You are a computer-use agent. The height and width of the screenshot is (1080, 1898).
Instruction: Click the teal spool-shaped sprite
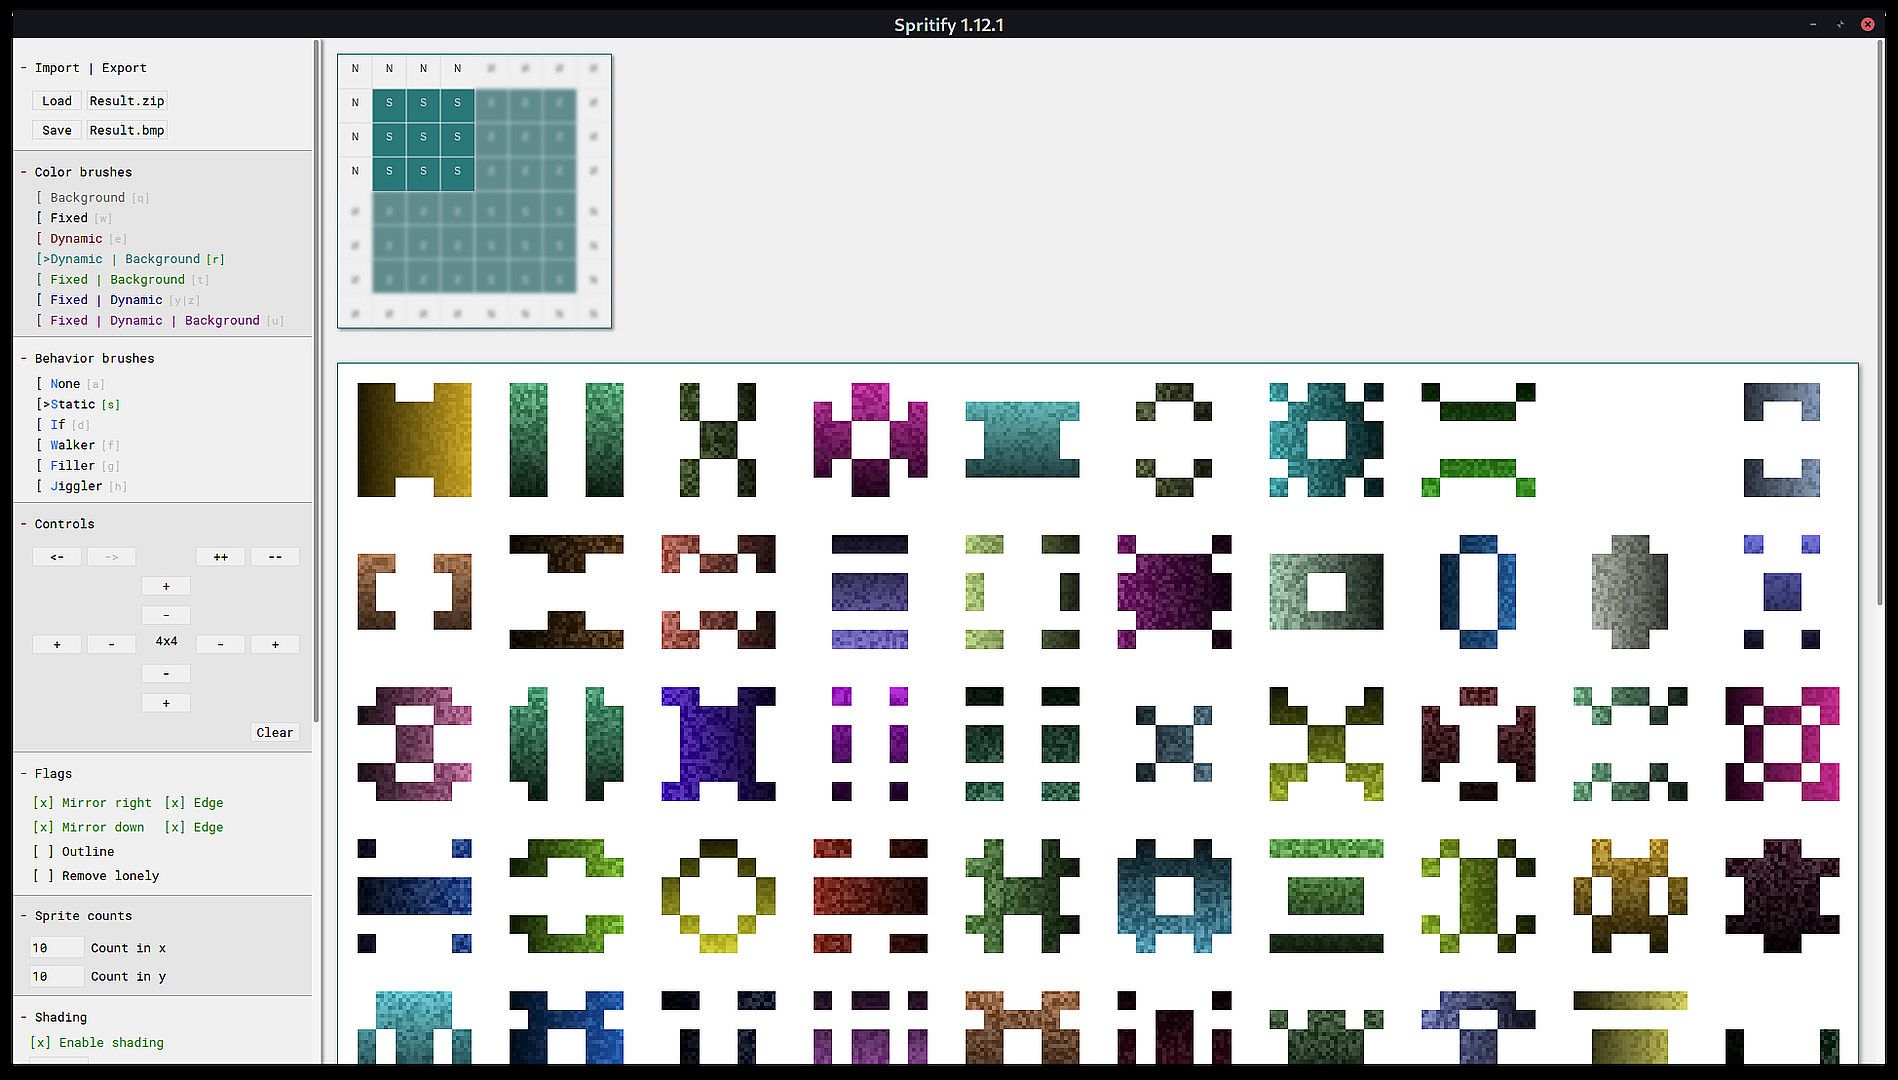(x=1022, y=440)
